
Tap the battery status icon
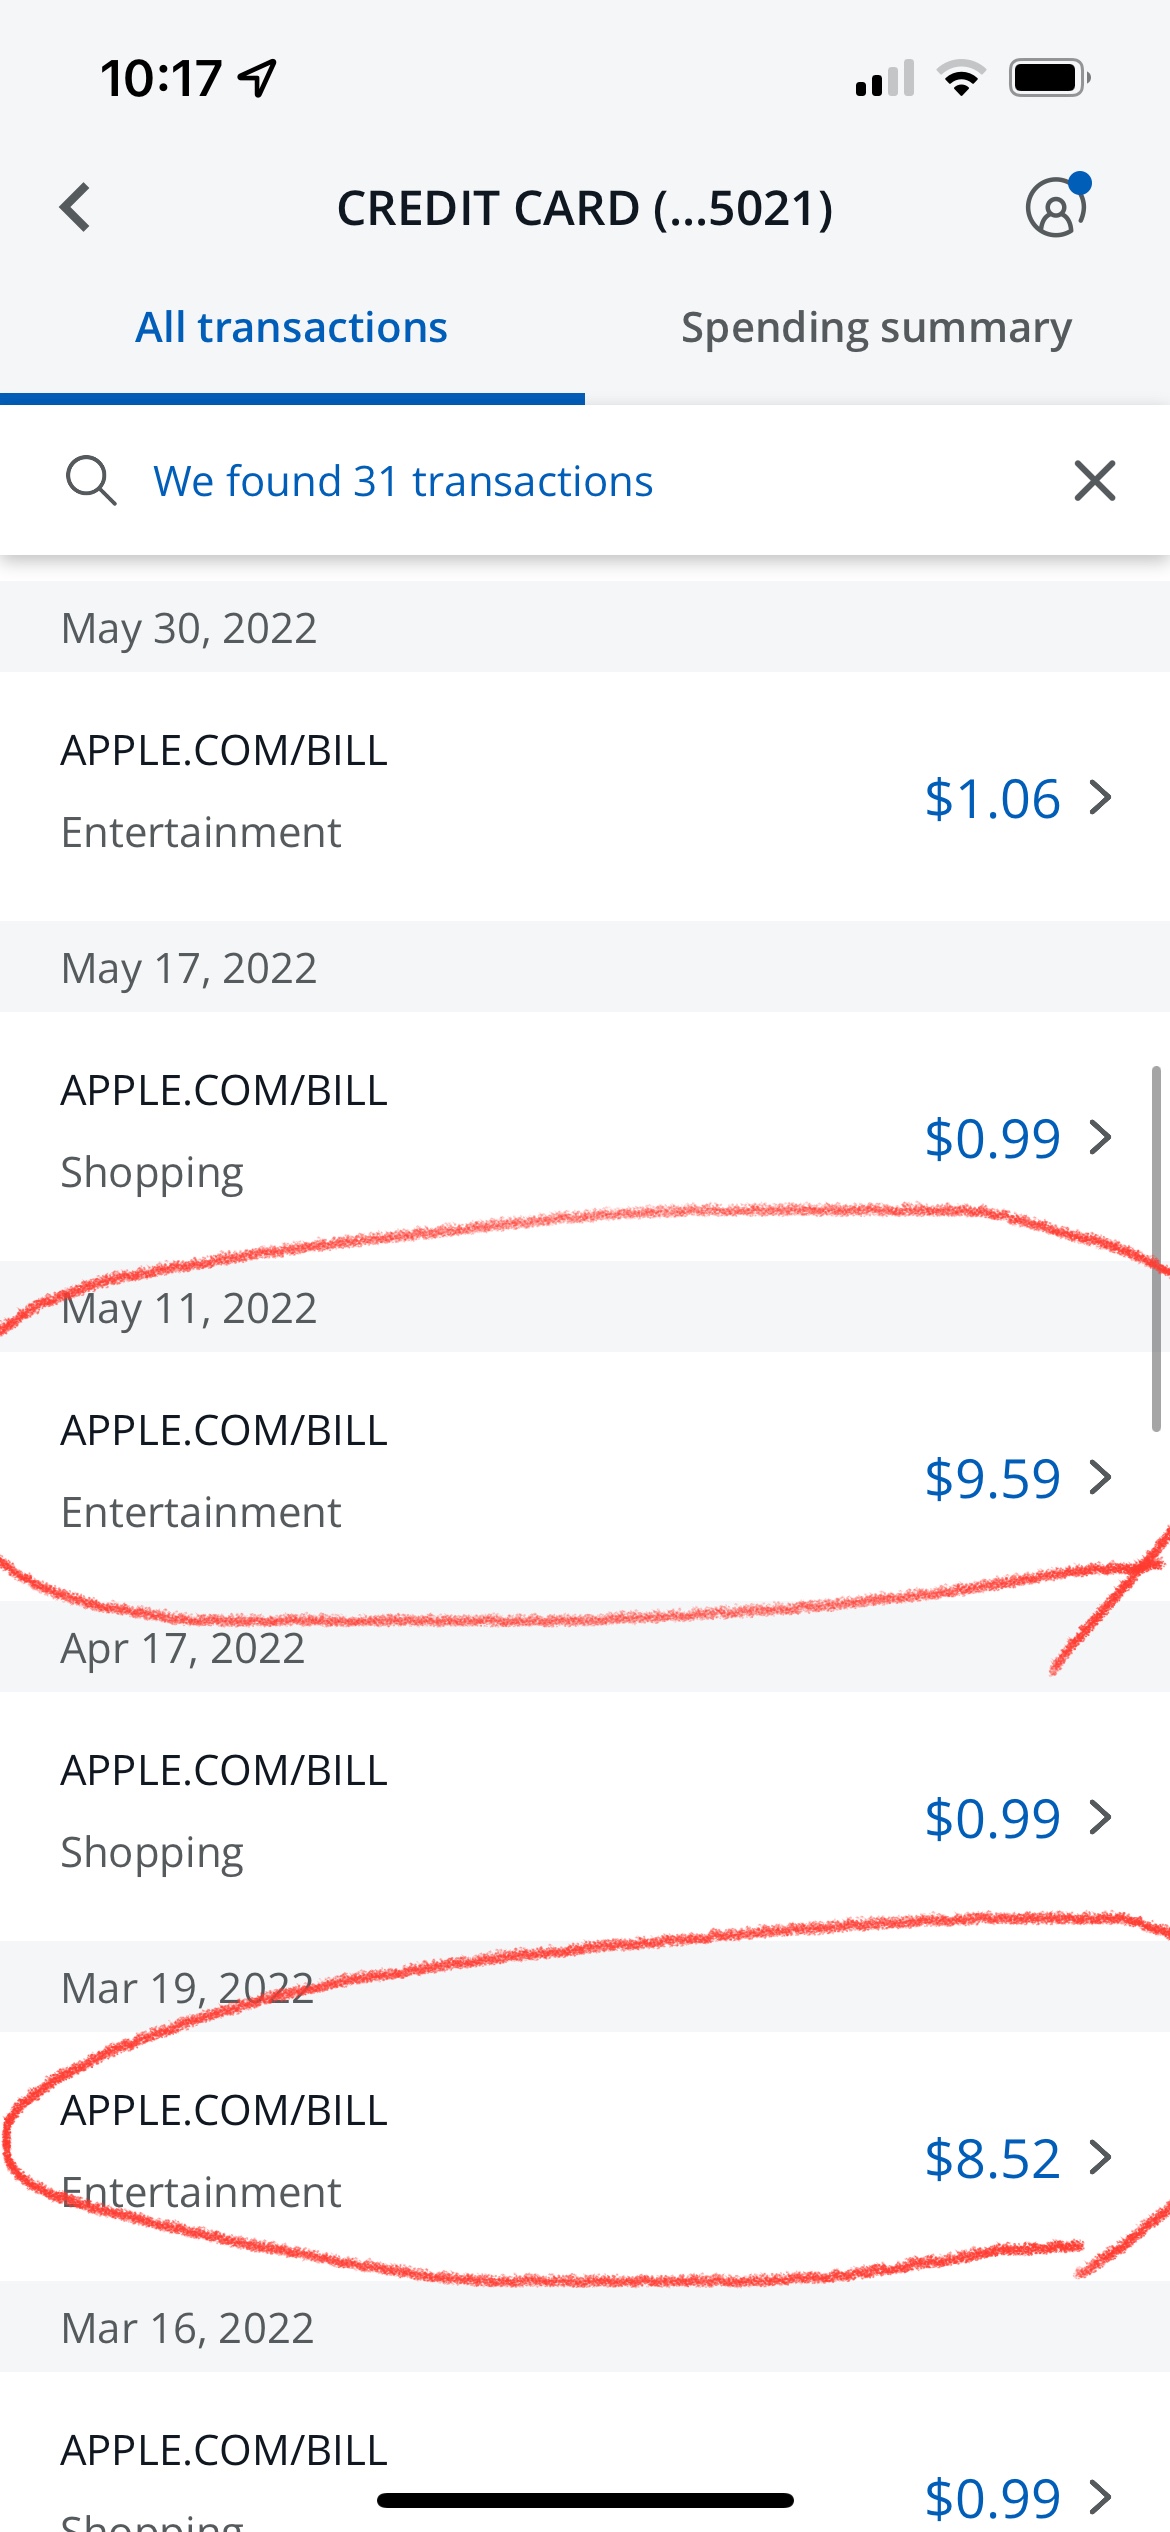[1048, 78]
